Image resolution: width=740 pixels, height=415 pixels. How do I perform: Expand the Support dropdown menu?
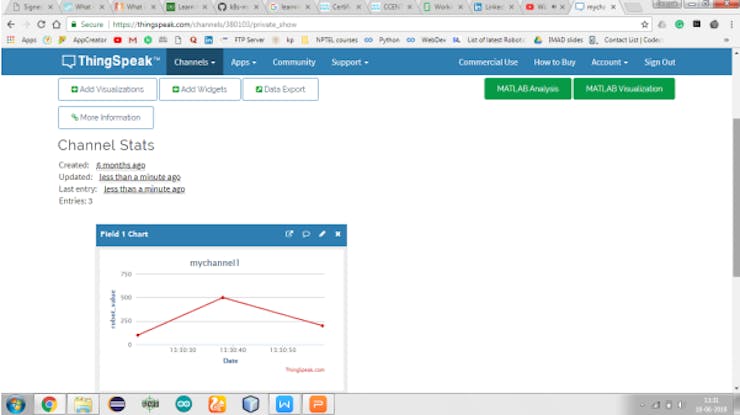tap(349, 62)
